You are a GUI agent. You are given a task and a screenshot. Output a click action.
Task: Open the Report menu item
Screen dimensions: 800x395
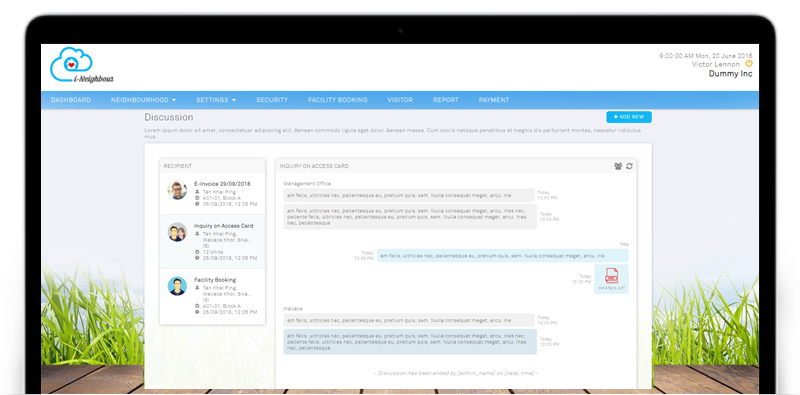(445, 100)
